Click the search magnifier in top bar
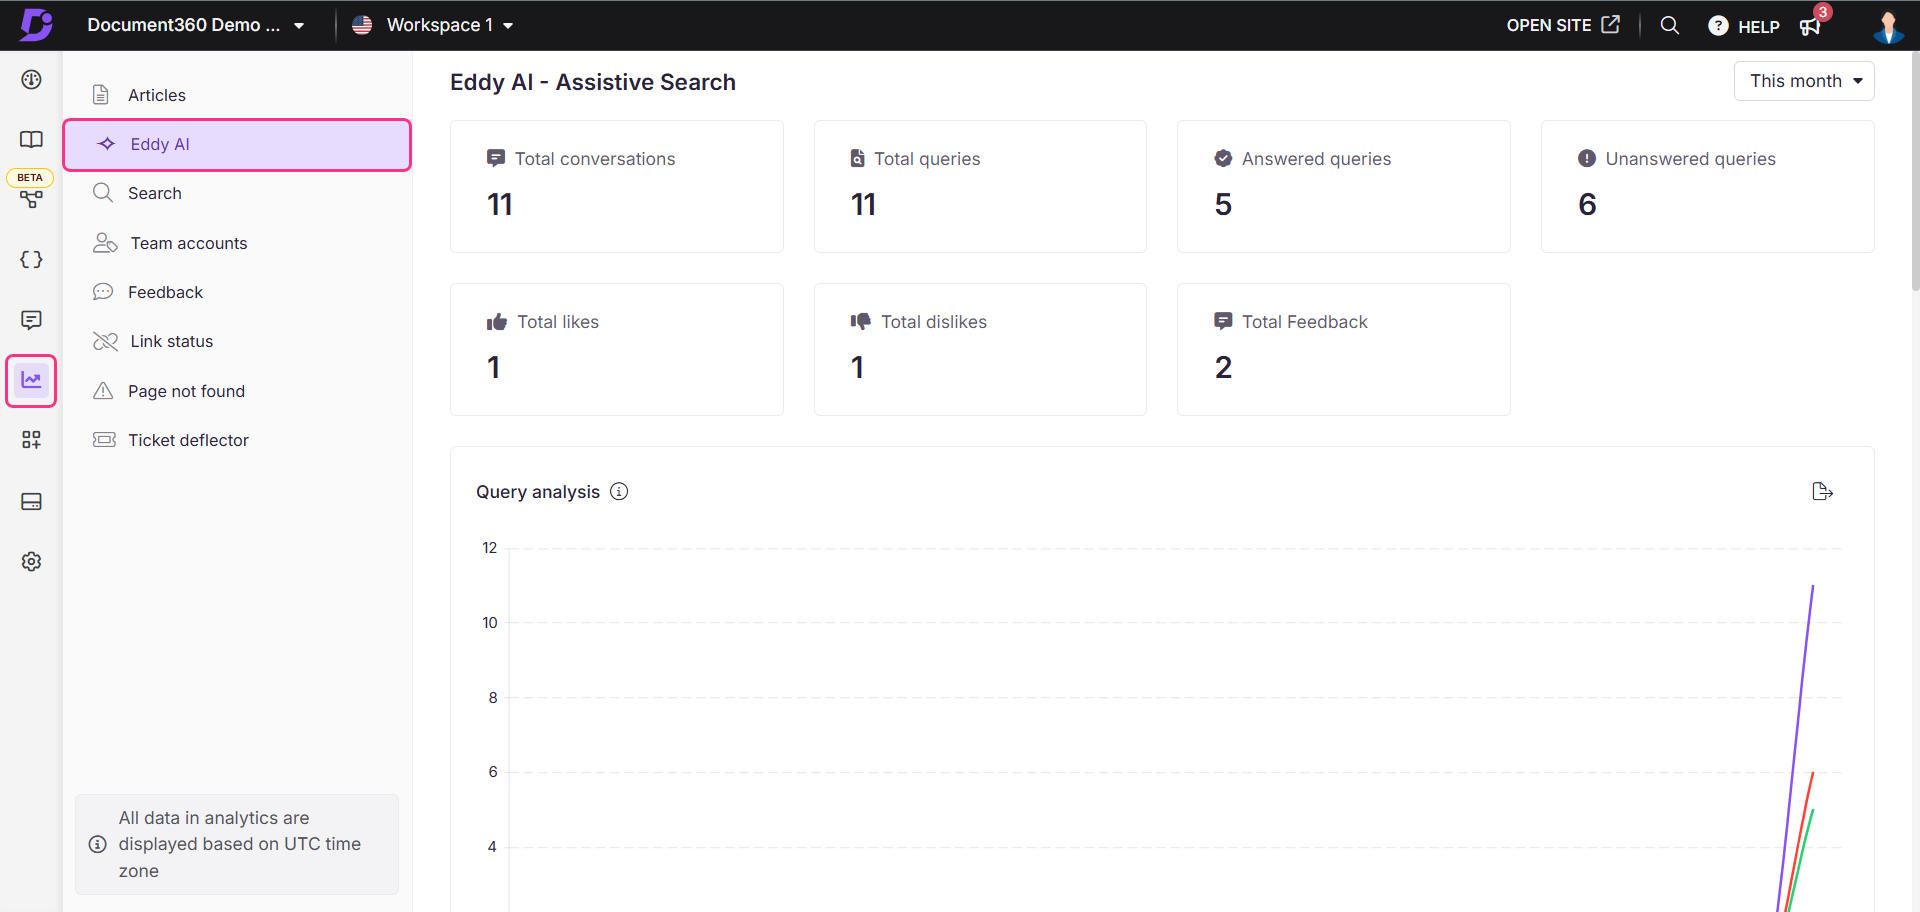The width and height of the screenshot is (1920, 912). click(x=1669, y=25)
